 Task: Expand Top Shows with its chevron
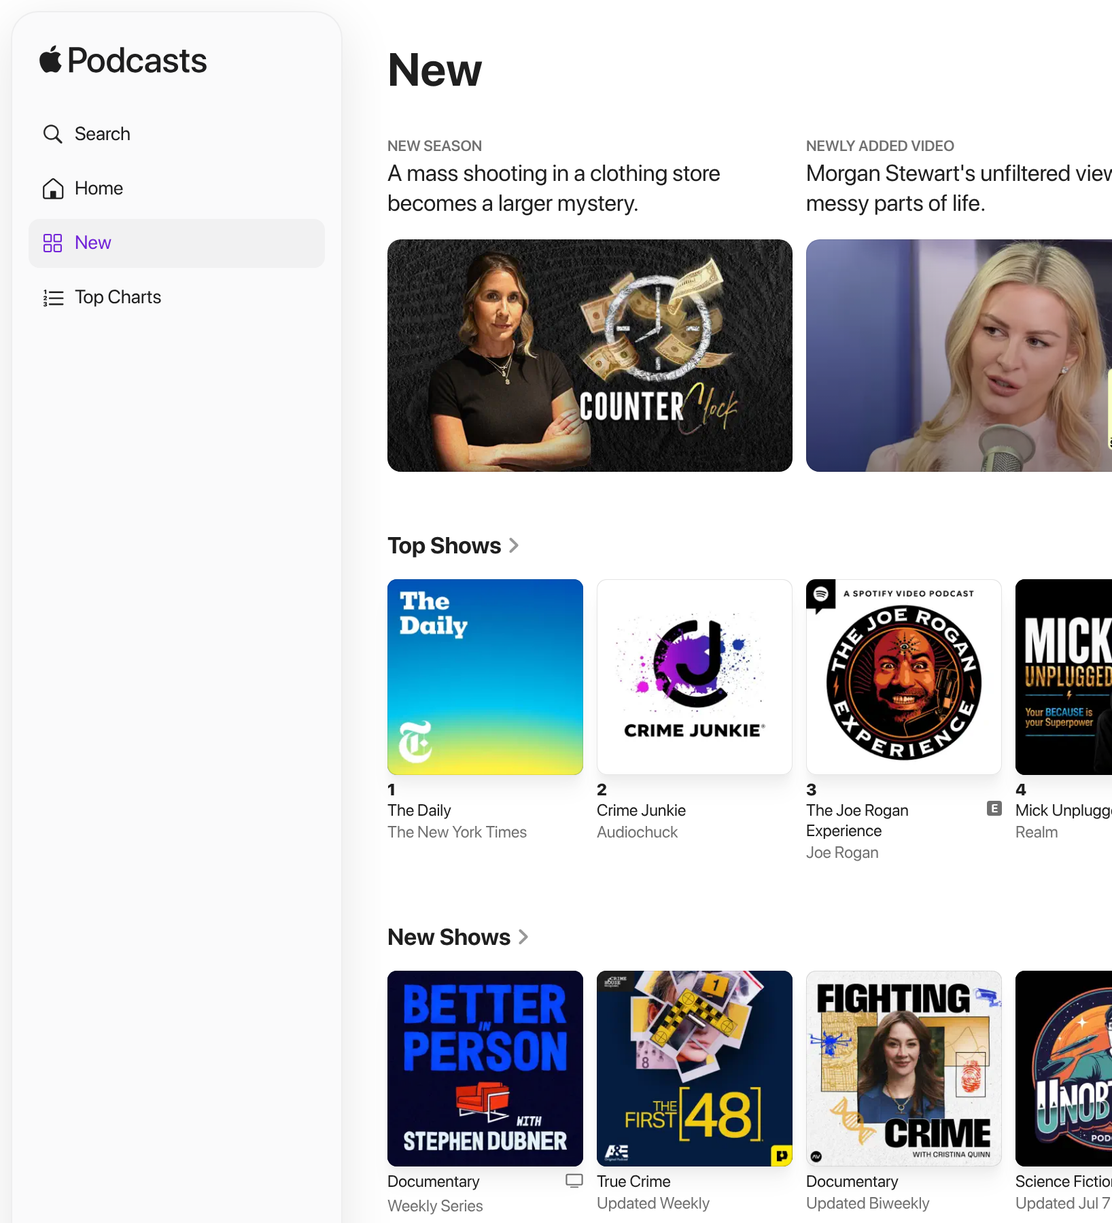point(514,546)
